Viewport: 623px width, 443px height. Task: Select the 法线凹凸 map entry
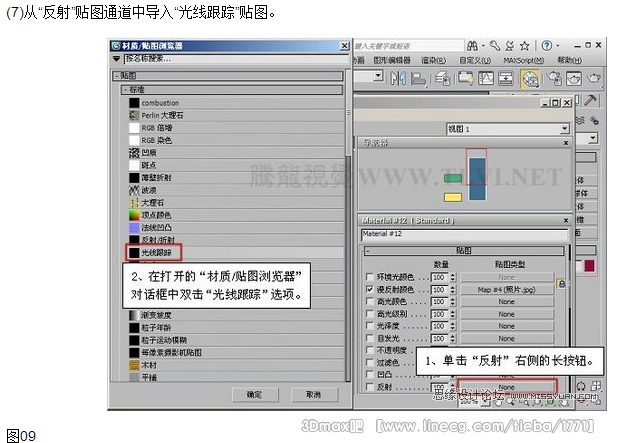coord(236,228)
